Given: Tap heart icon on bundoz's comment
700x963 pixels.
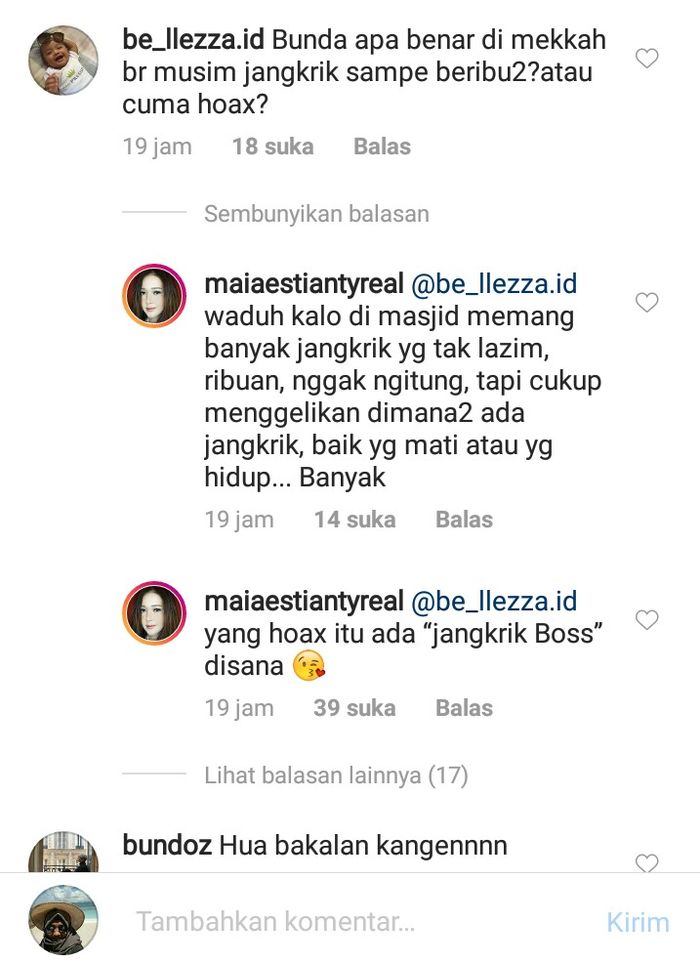Looking at the screenshot, I should click(647, 862).
